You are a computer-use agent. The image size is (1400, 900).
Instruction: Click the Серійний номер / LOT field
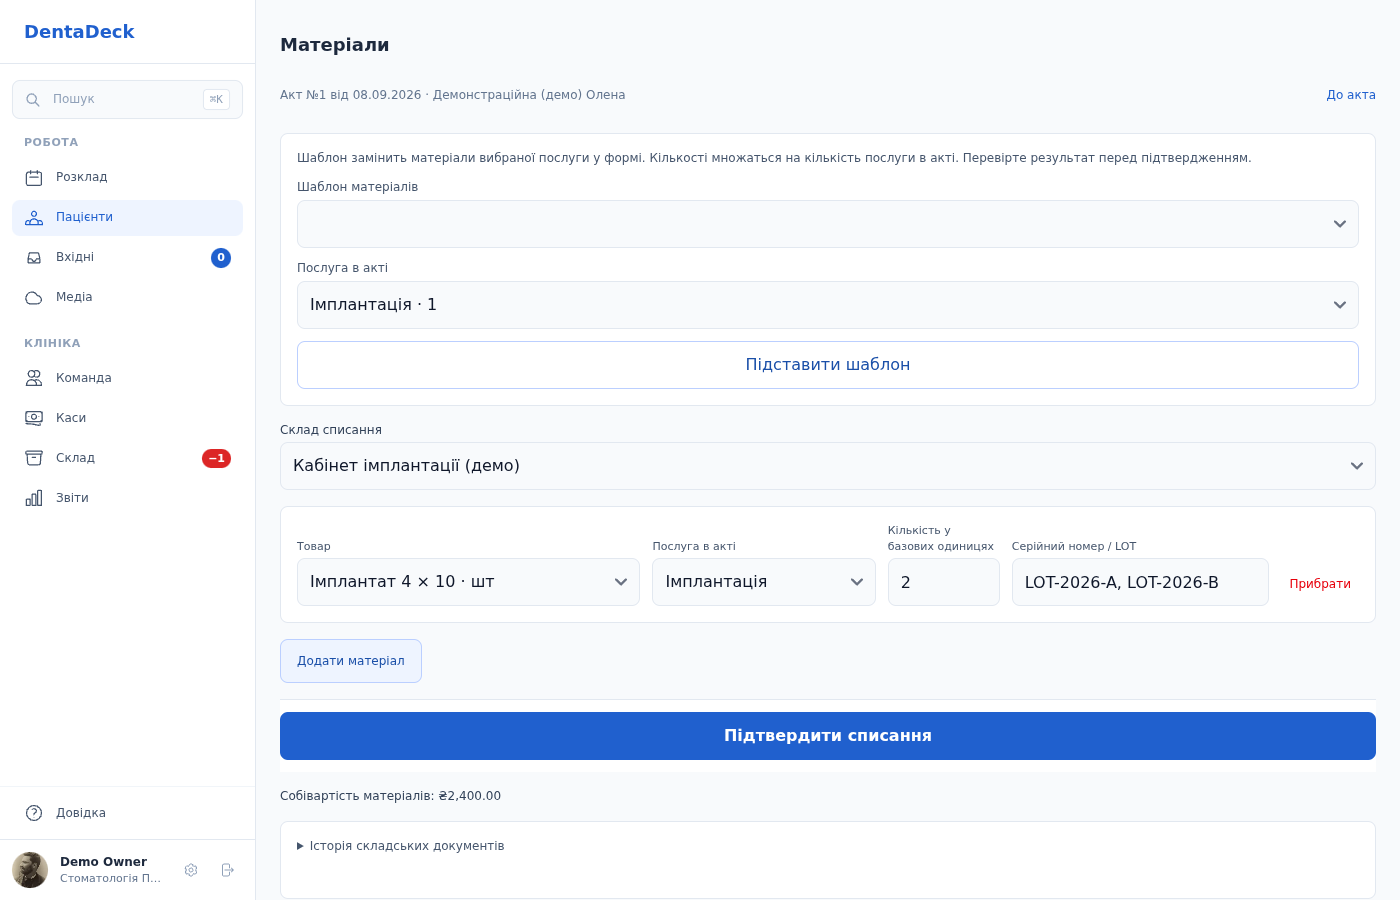pyautogui.click(x=1140, y=582)
